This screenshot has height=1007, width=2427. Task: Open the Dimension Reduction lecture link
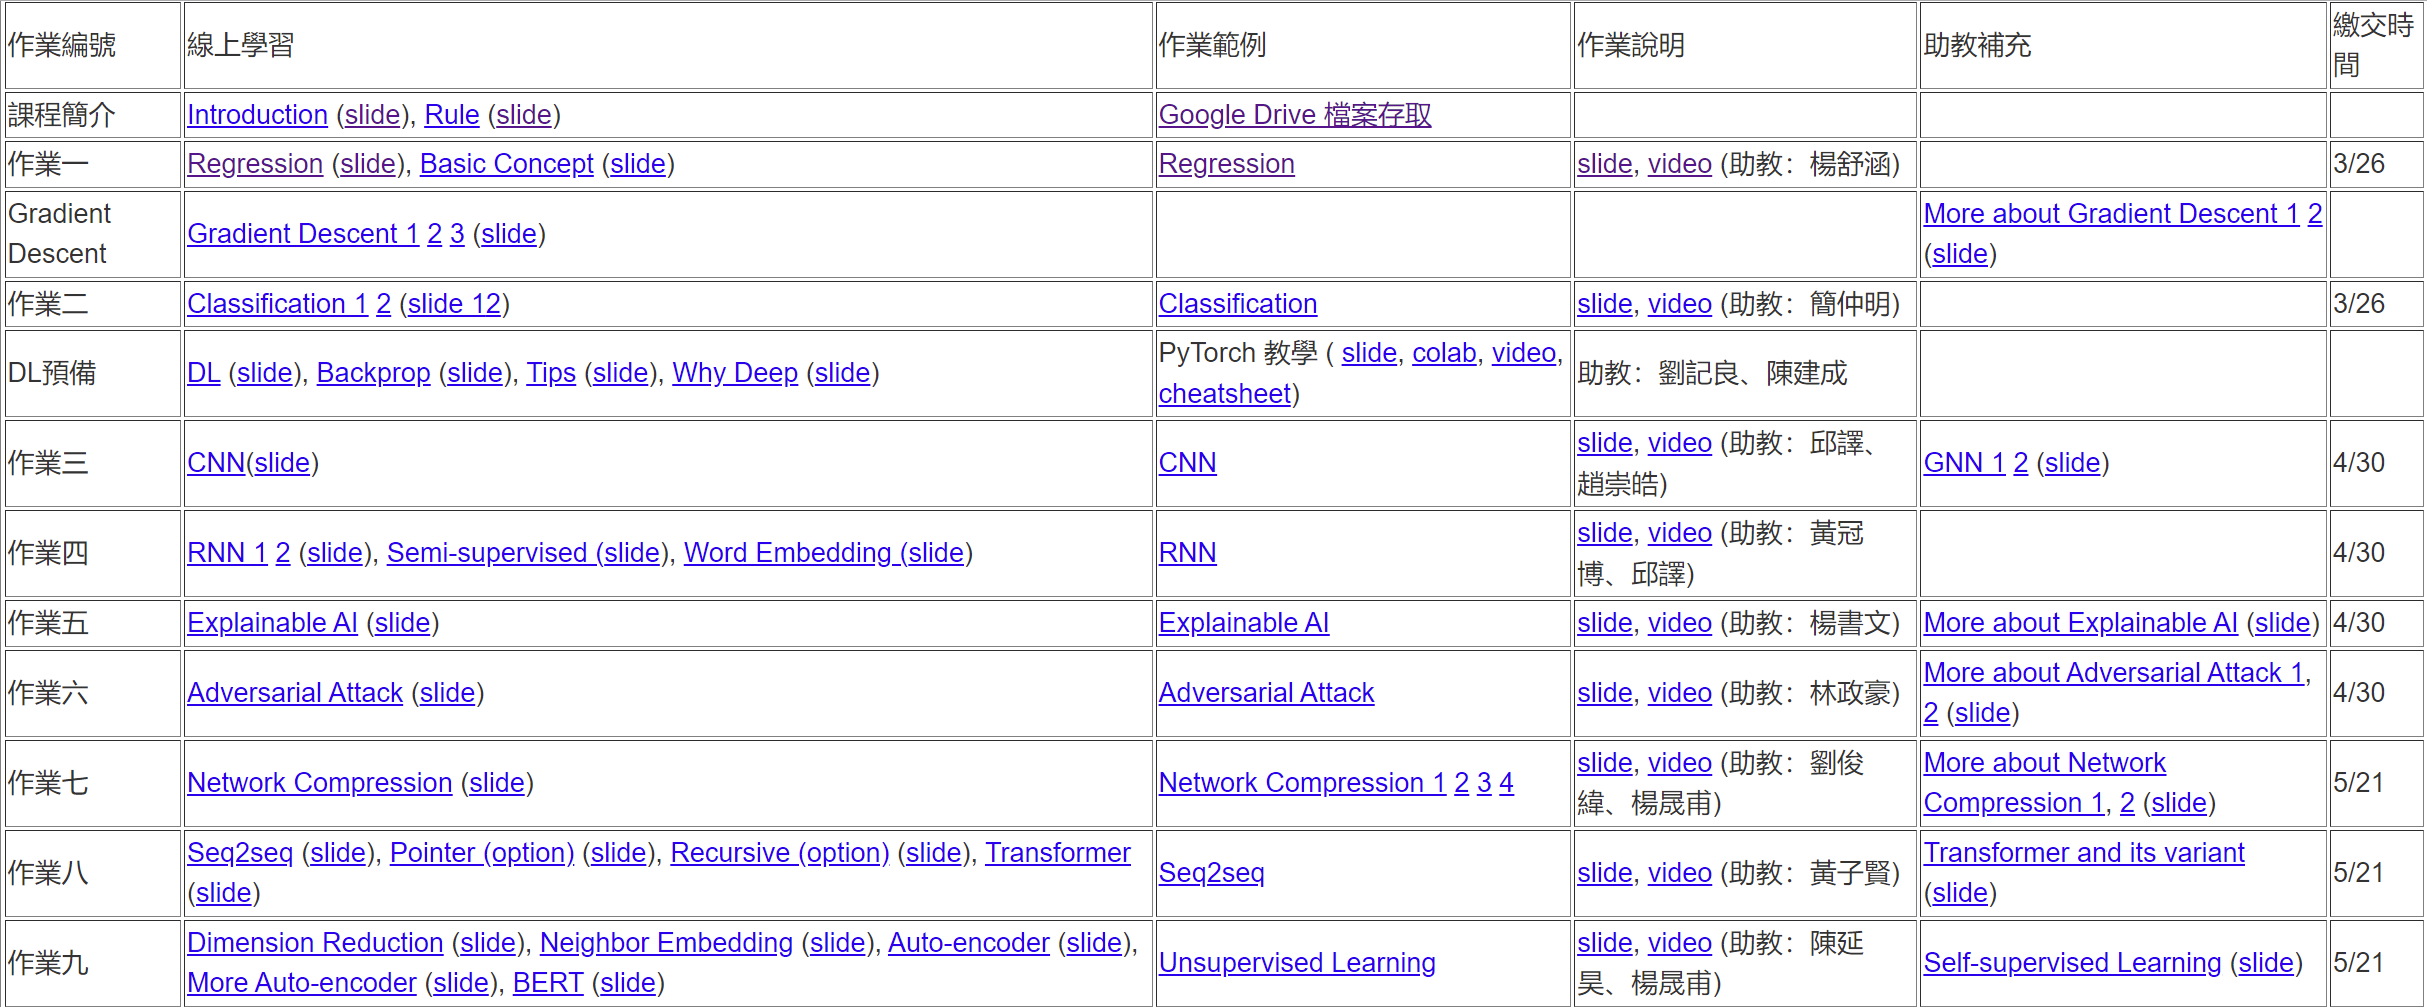315,943
